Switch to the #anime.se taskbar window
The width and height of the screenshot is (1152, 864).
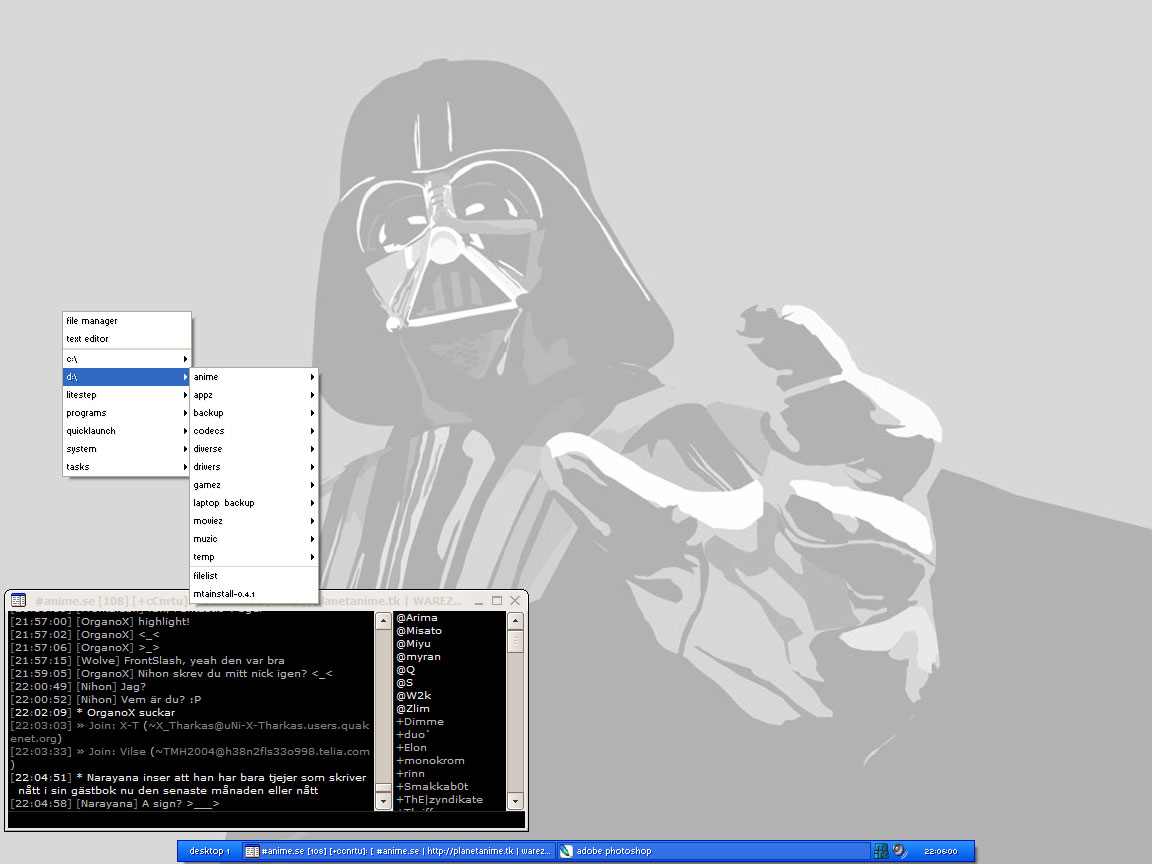click(398, 851)
